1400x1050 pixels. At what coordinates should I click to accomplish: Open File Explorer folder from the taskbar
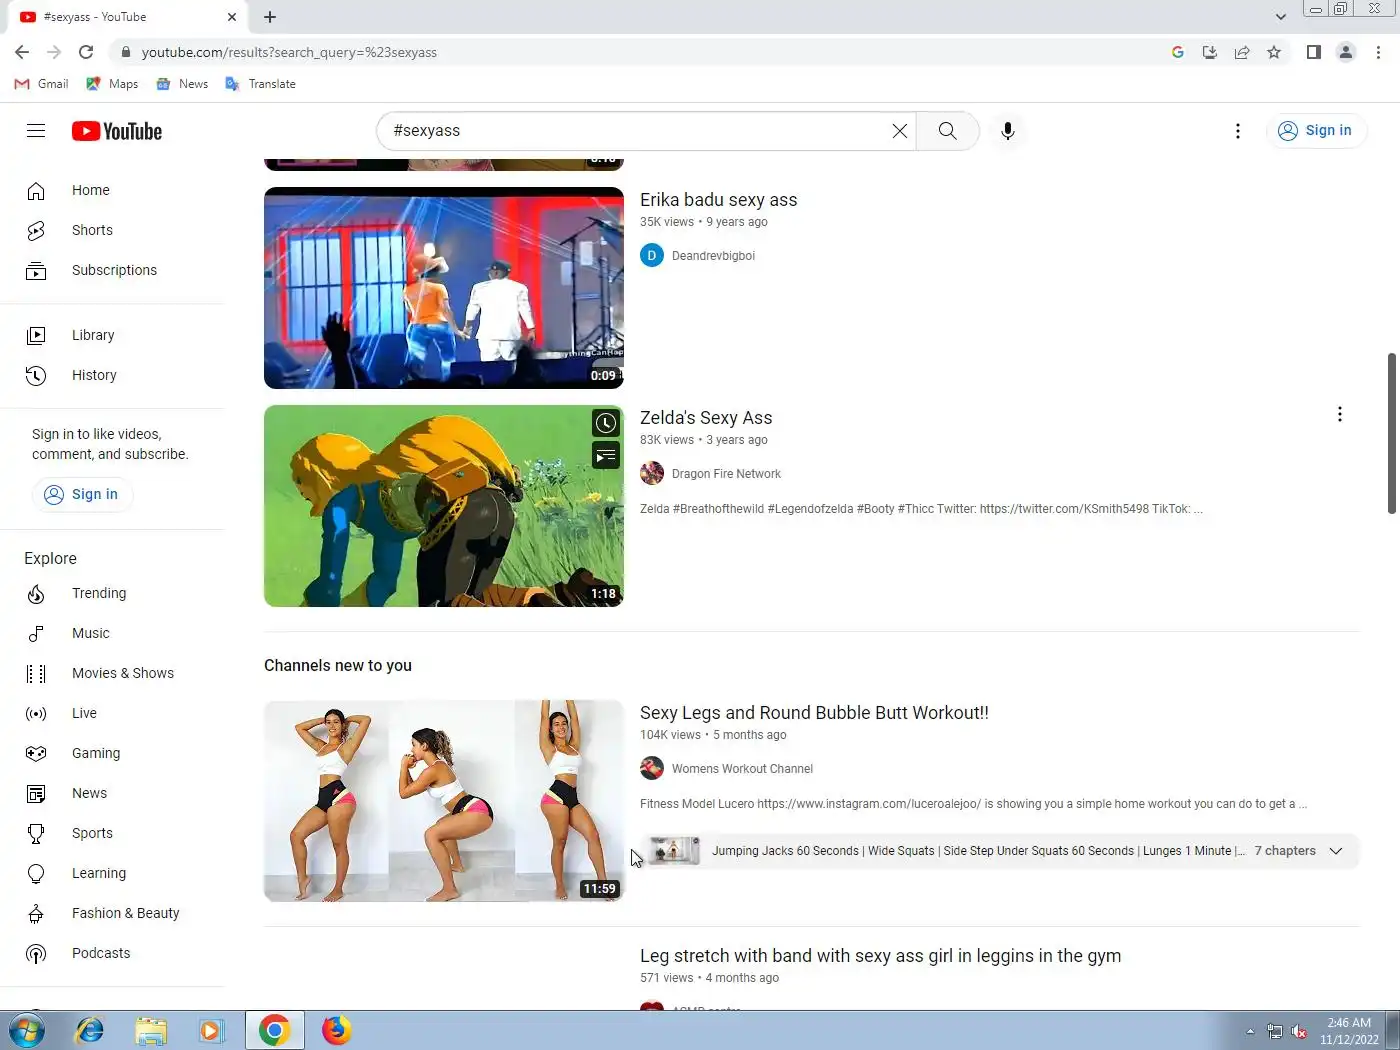click(151, 1030)
